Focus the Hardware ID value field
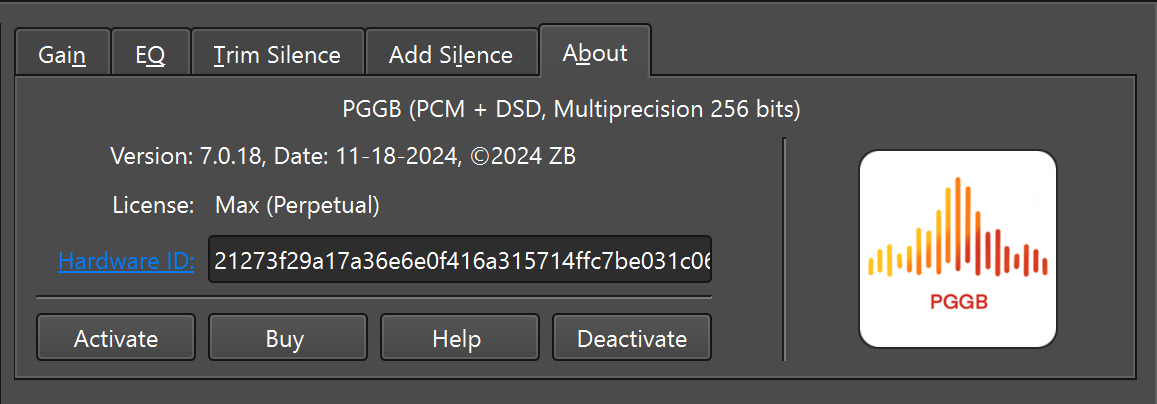Screen dimensions: 1157x404 [x=460, y=260]
